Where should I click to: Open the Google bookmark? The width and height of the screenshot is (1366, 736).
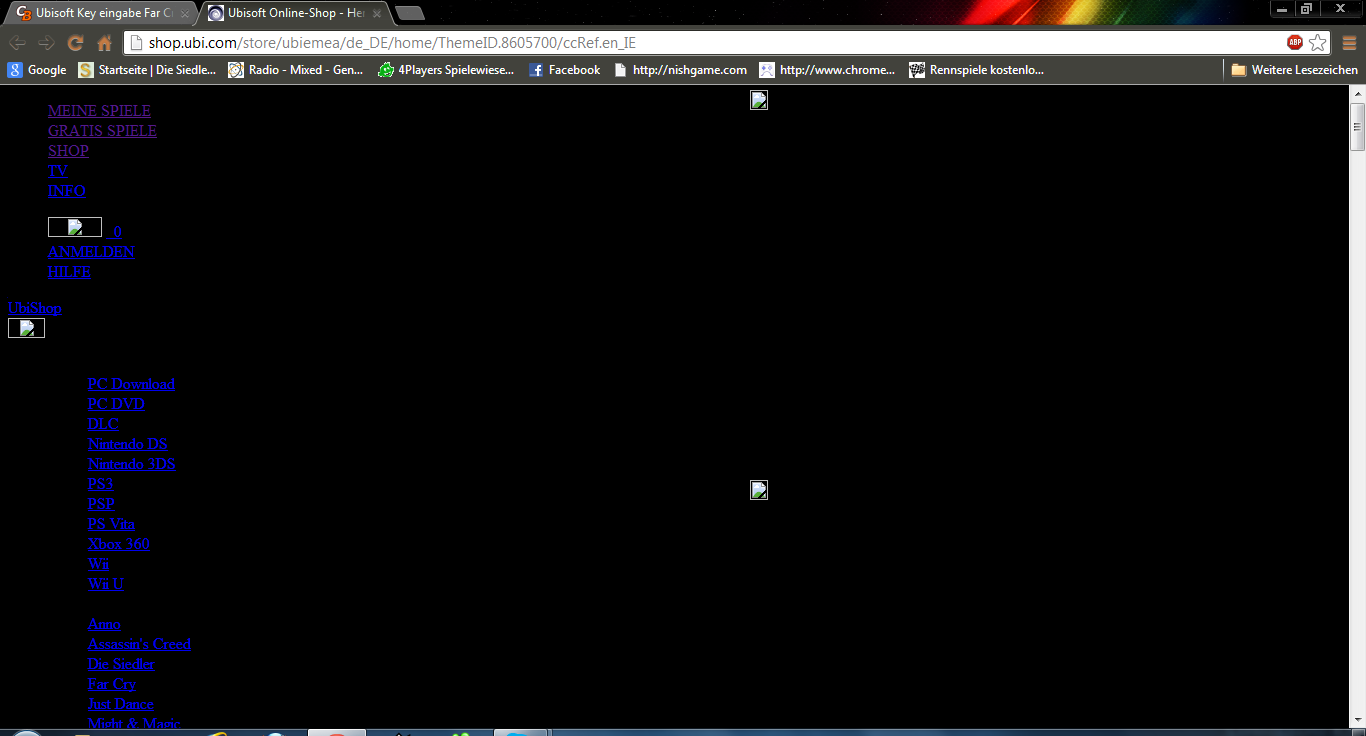[37, 70]
